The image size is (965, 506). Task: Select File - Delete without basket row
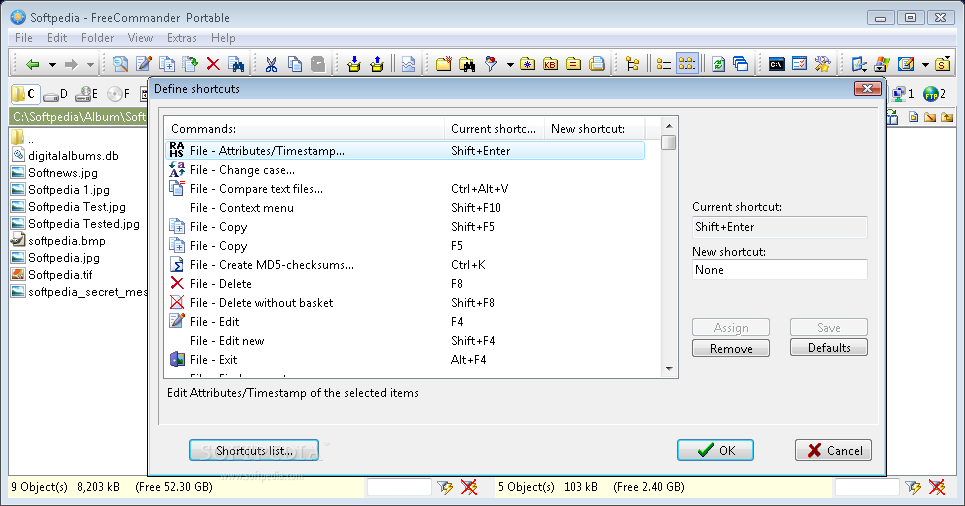(405, 303)
